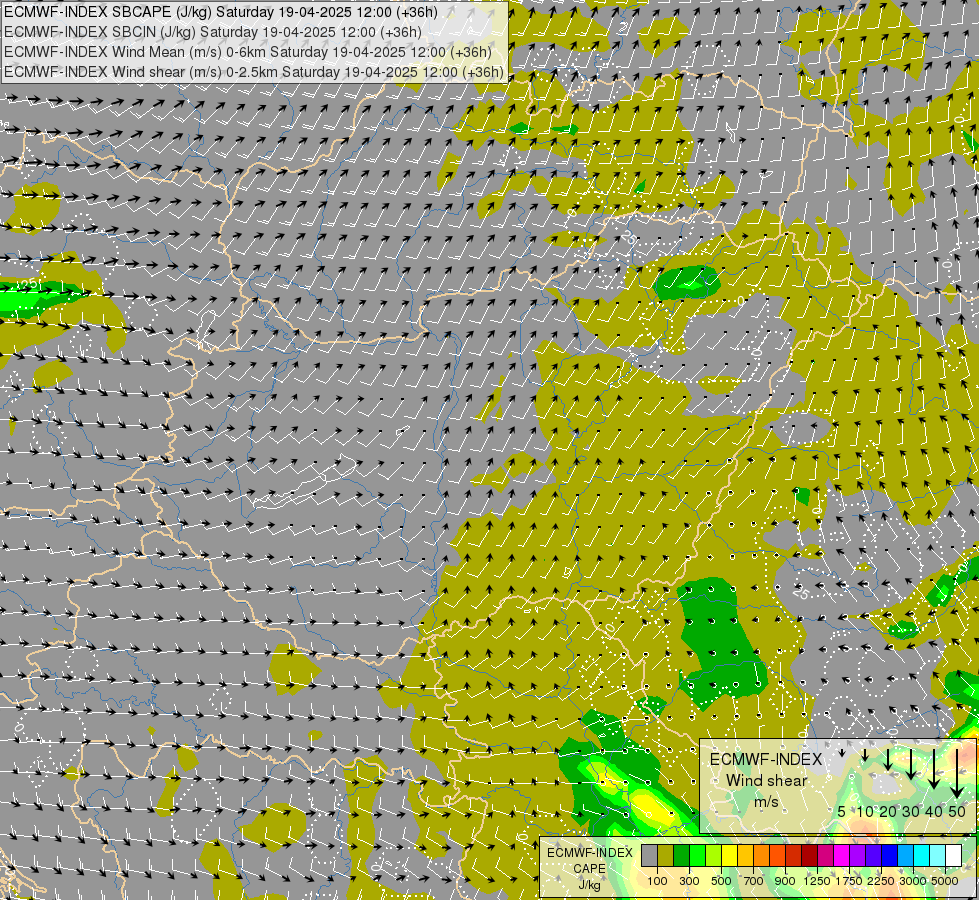Click the SBCIN (J/kg) title line

click(x=212, y=32)
